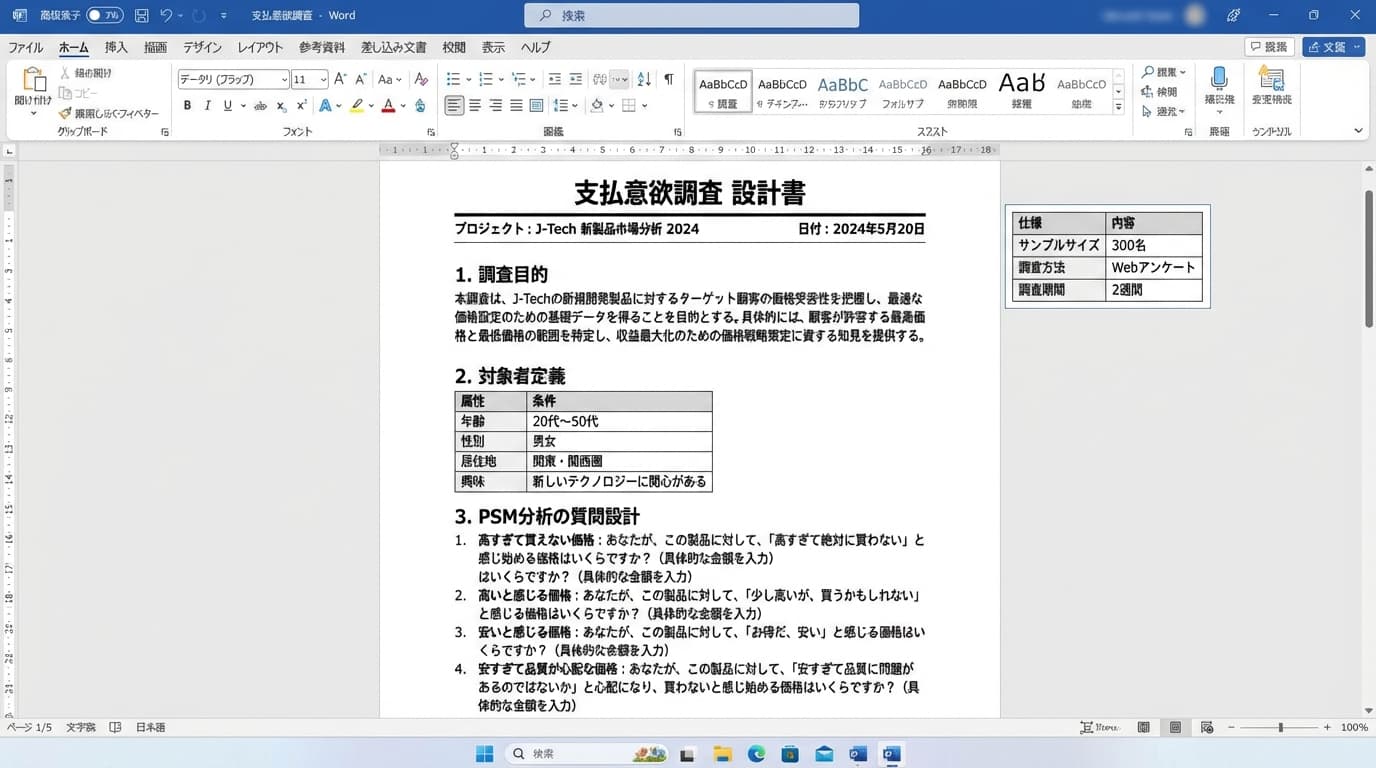This screenshot has height=768, width=1376.
Task: Open the Sort dialog from the ribbon
Action: pos(643,78)
